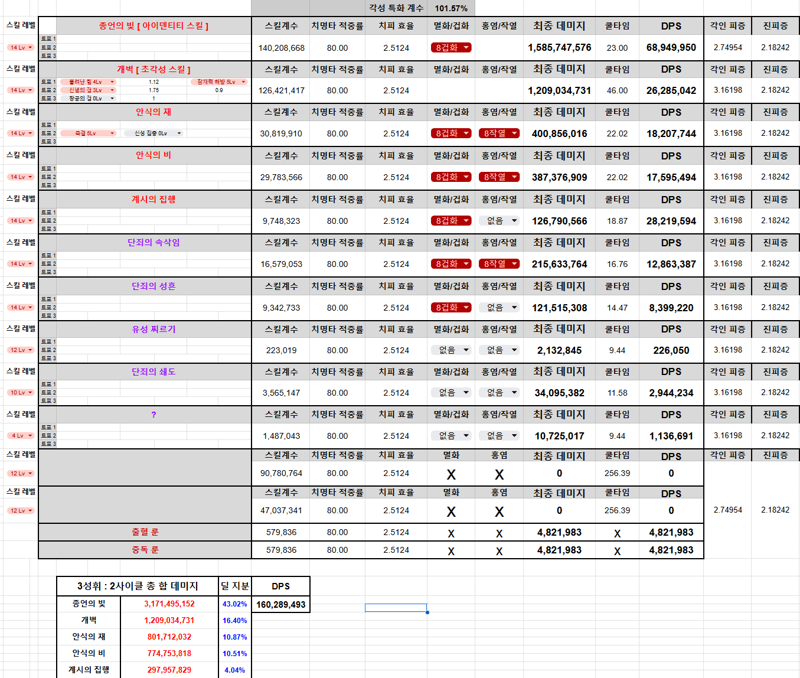The height and width of the screenshot is (678, 800).
Task: Open the 홍염/작열 없음 dropdown for 유성 찌르기
Action: [499, 350]
